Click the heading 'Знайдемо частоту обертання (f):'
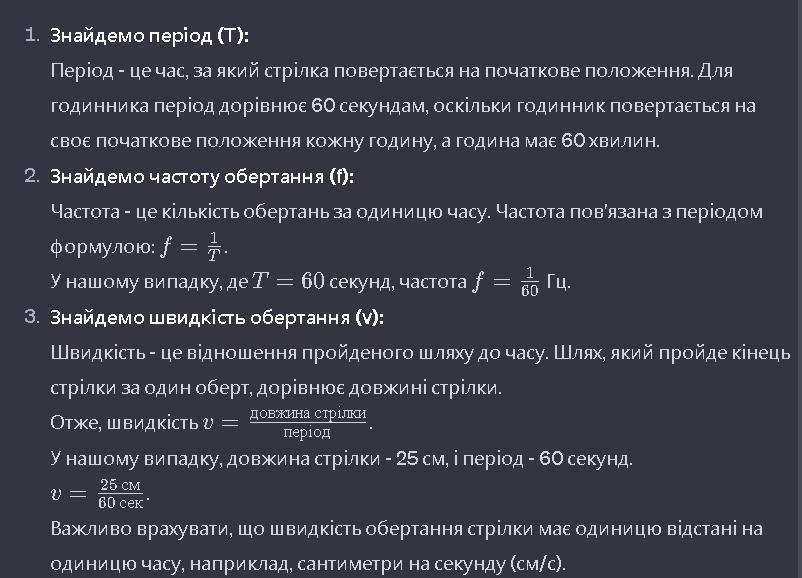 (x=202, y=176)
